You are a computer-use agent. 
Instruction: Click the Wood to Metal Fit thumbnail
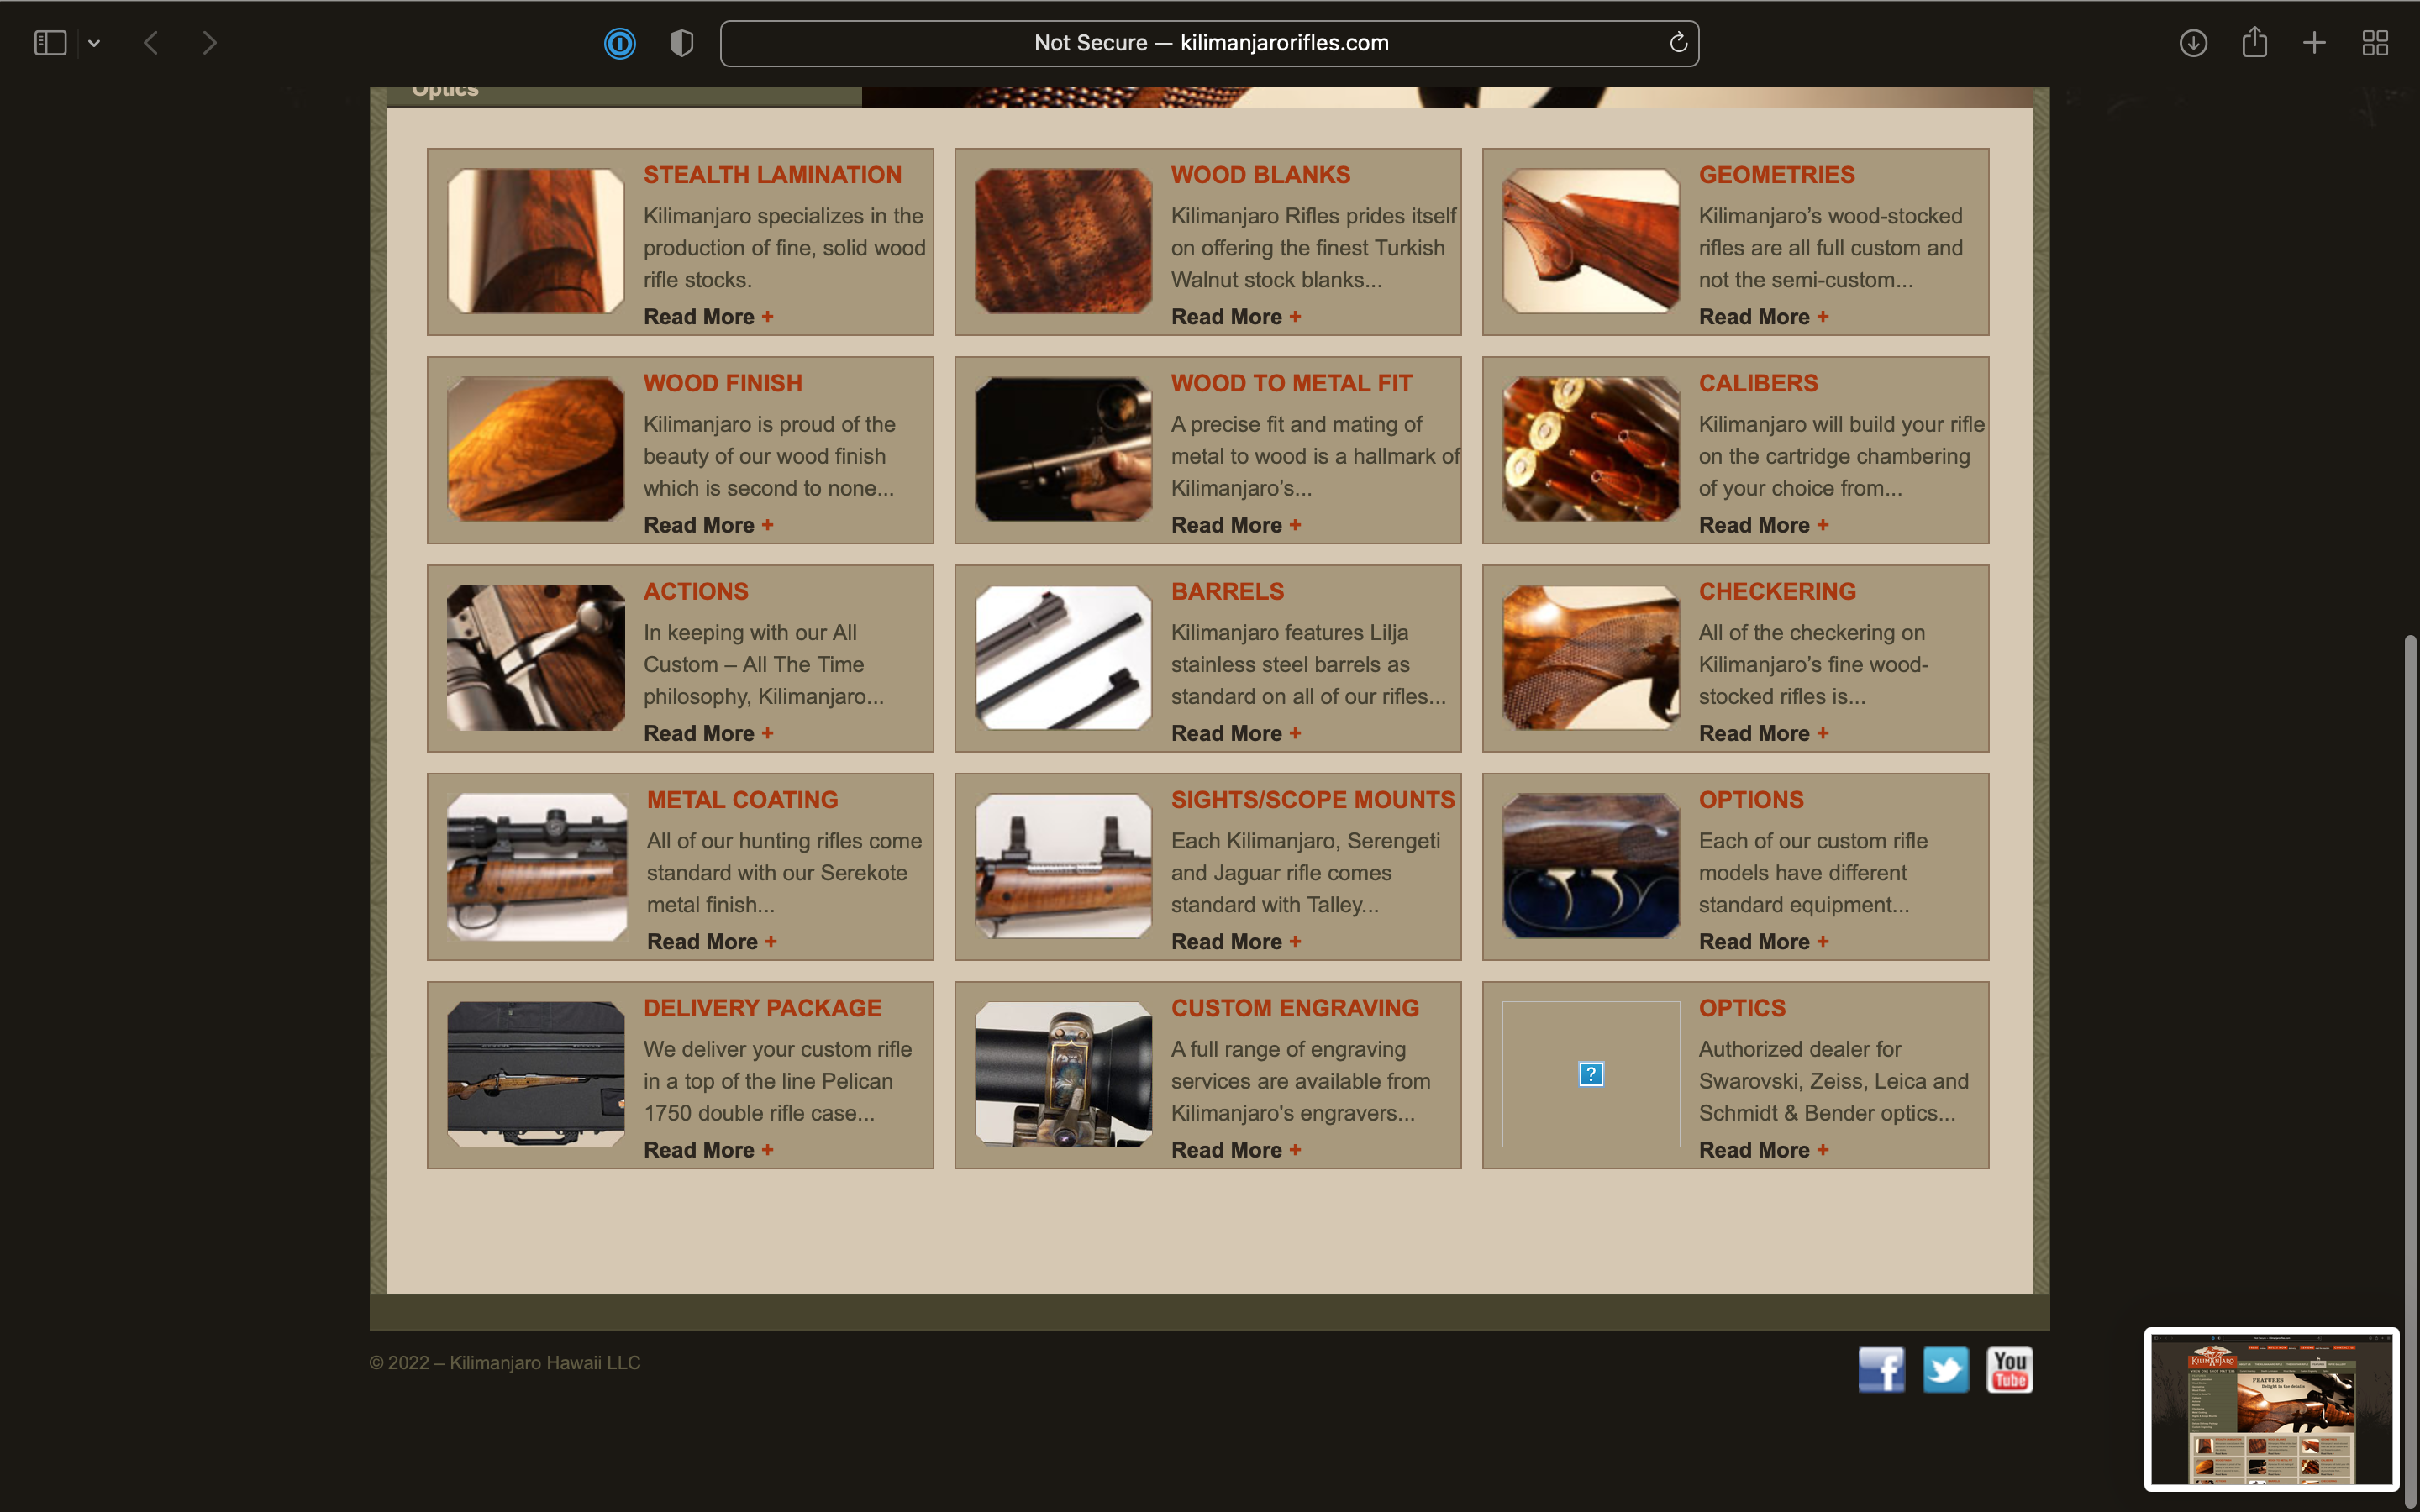1063,449
